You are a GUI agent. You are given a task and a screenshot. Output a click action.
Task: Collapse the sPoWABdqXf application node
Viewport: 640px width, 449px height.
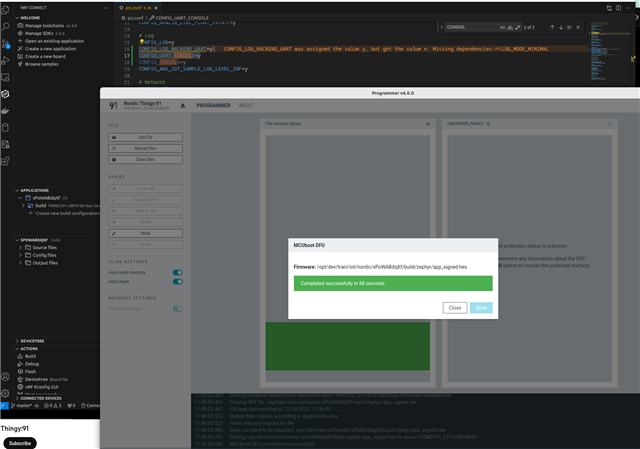(x=20, y=198)
